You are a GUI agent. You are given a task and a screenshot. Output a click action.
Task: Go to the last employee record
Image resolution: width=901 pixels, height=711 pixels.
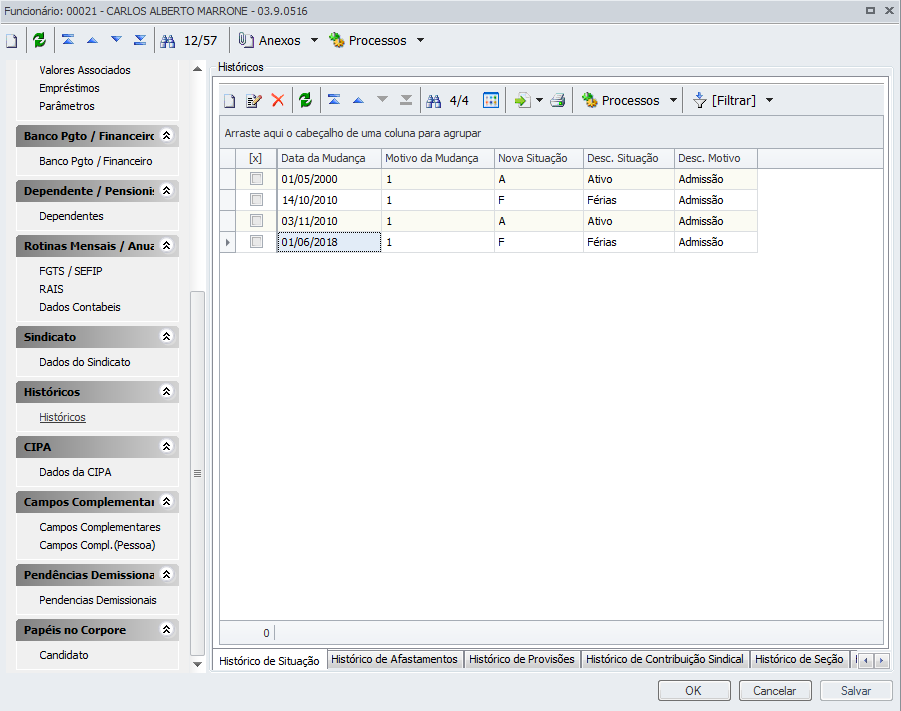140,40
